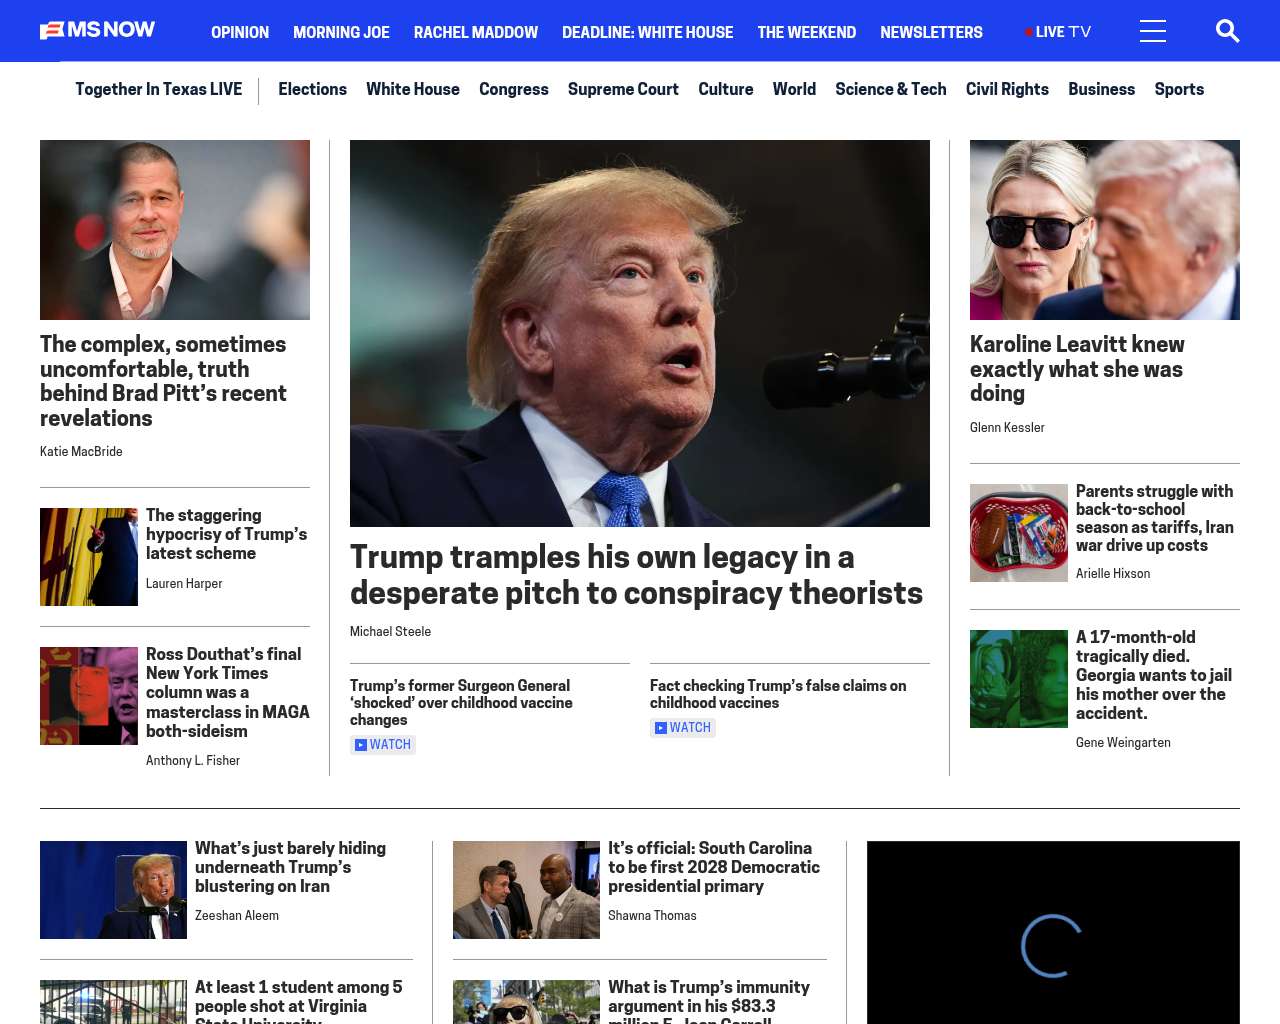View author Michael Steele
Image resolution: width=1280 pixels, height=1024 pixels.
tap(390, 632)
